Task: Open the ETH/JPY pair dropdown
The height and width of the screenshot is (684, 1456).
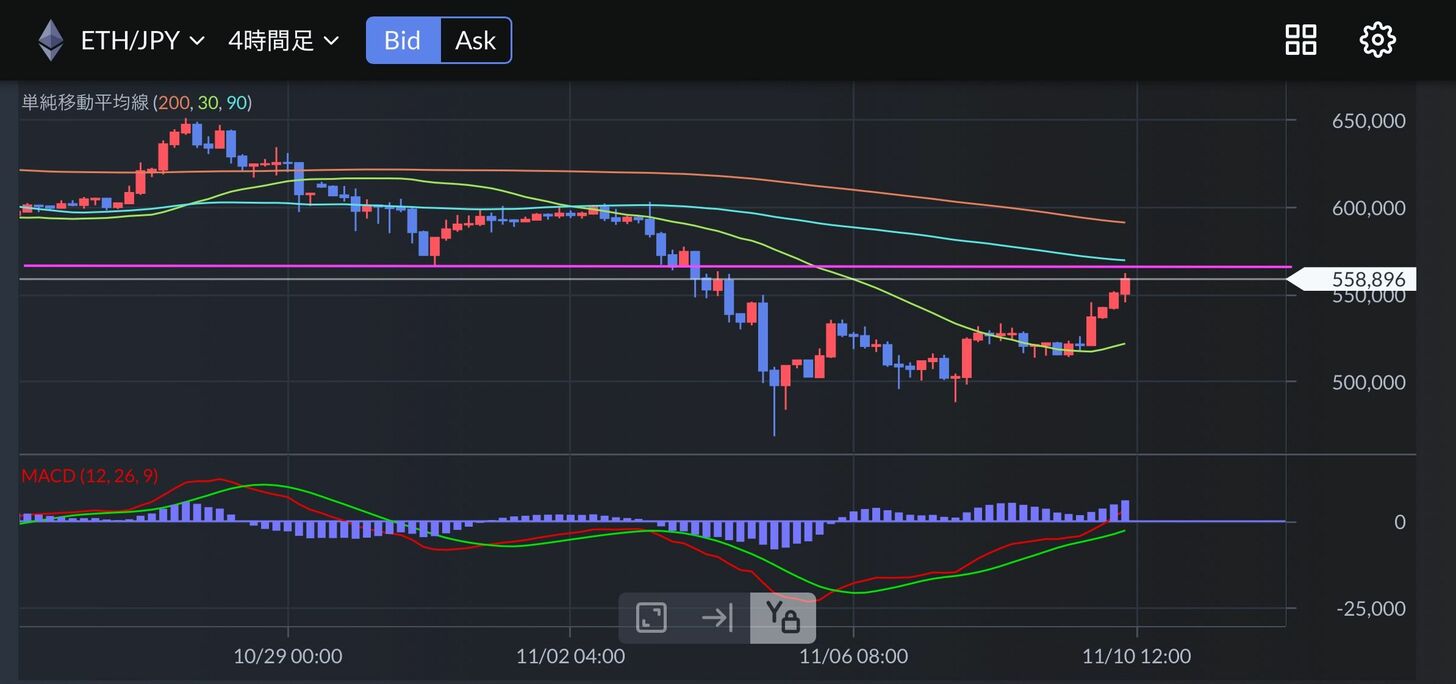Action: point(142,41)
